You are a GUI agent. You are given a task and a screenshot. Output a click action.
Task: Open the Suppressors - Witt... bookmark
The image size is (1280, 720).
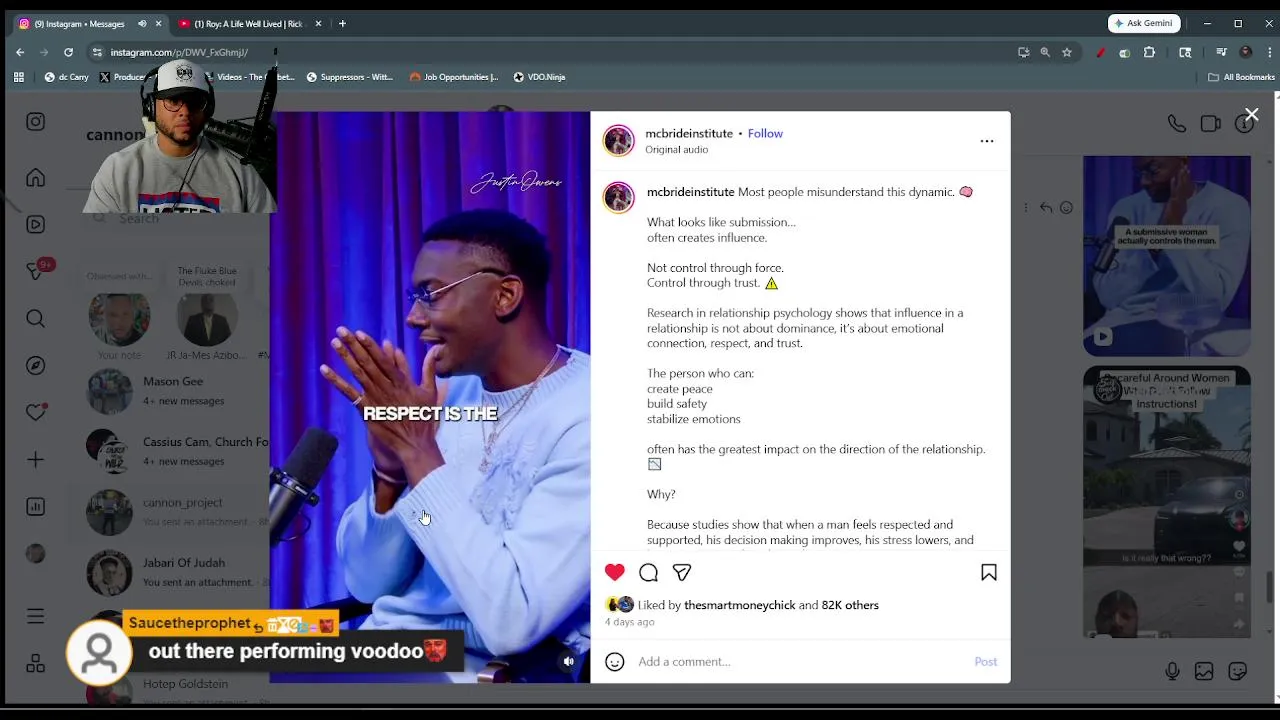click(349, 77)
